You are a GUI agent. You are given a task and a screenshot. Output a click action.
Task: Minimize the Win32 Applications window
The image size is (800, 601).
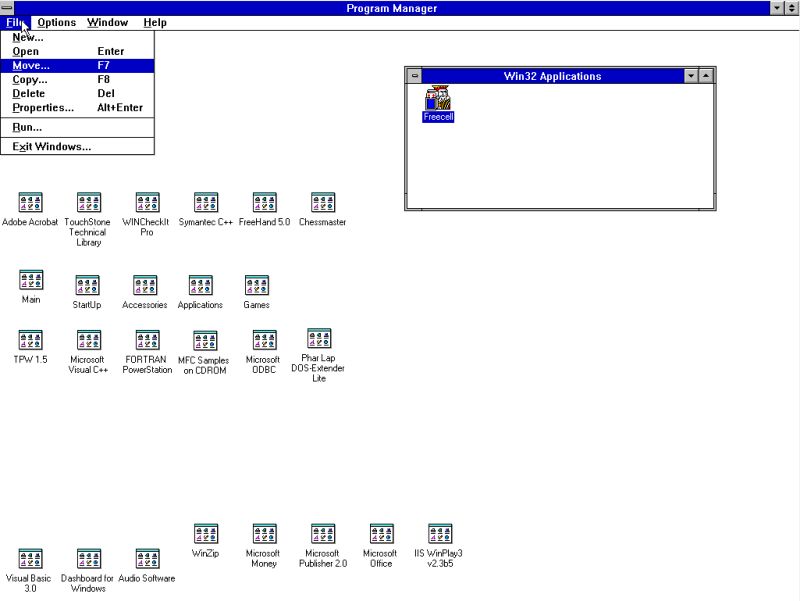pos(691,76)
